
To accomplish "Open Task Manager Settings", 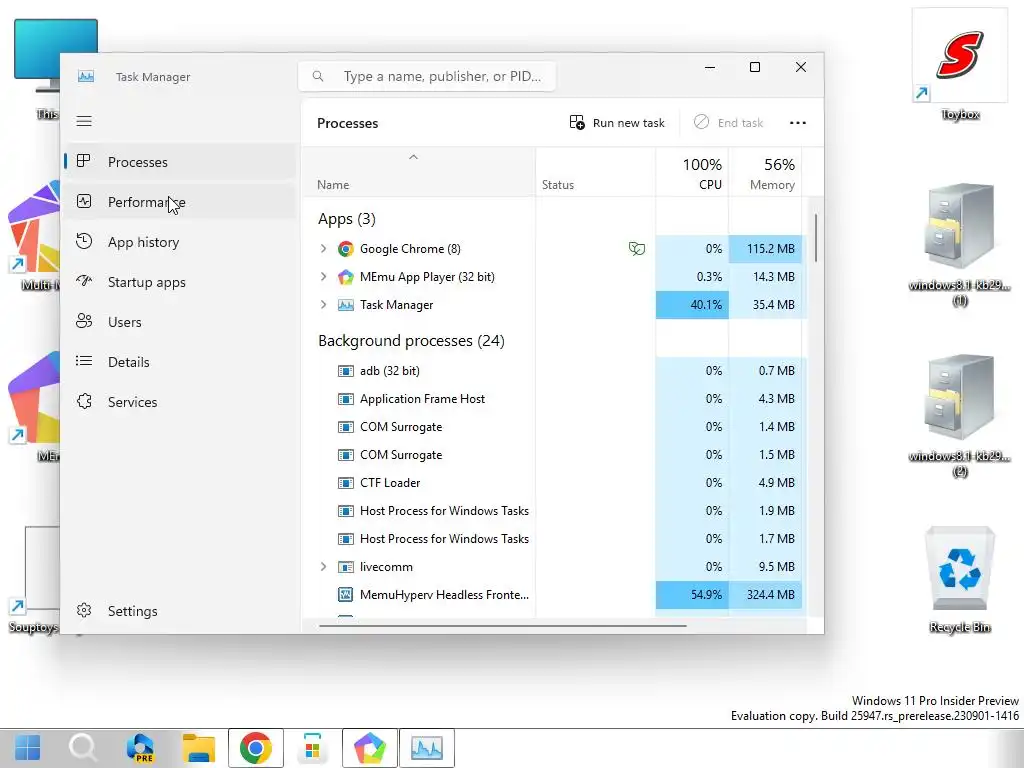I will tap(180, 611).
